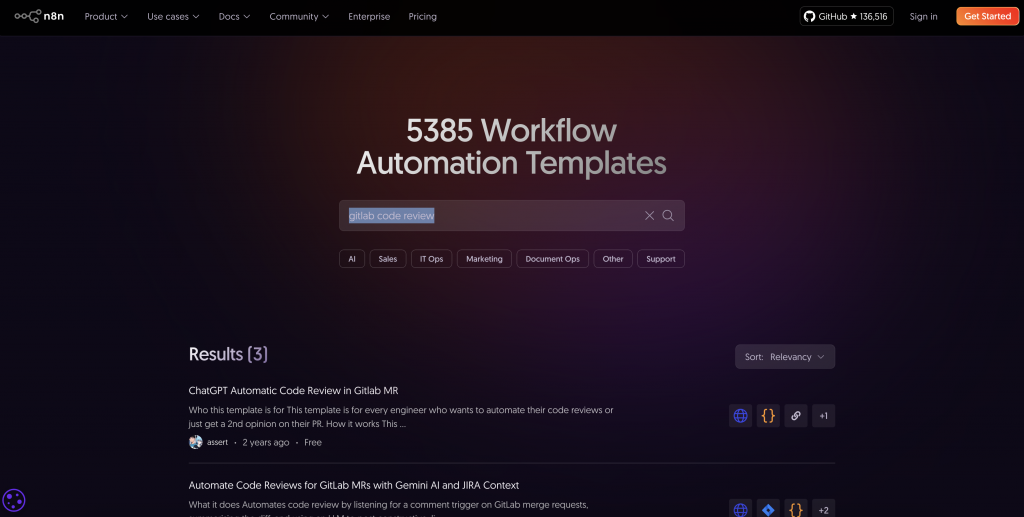Open 'Automate Code Reviews for GitLab MRs with Gemini AI'
Screen dimensions: 1024x517
(354, 485)
